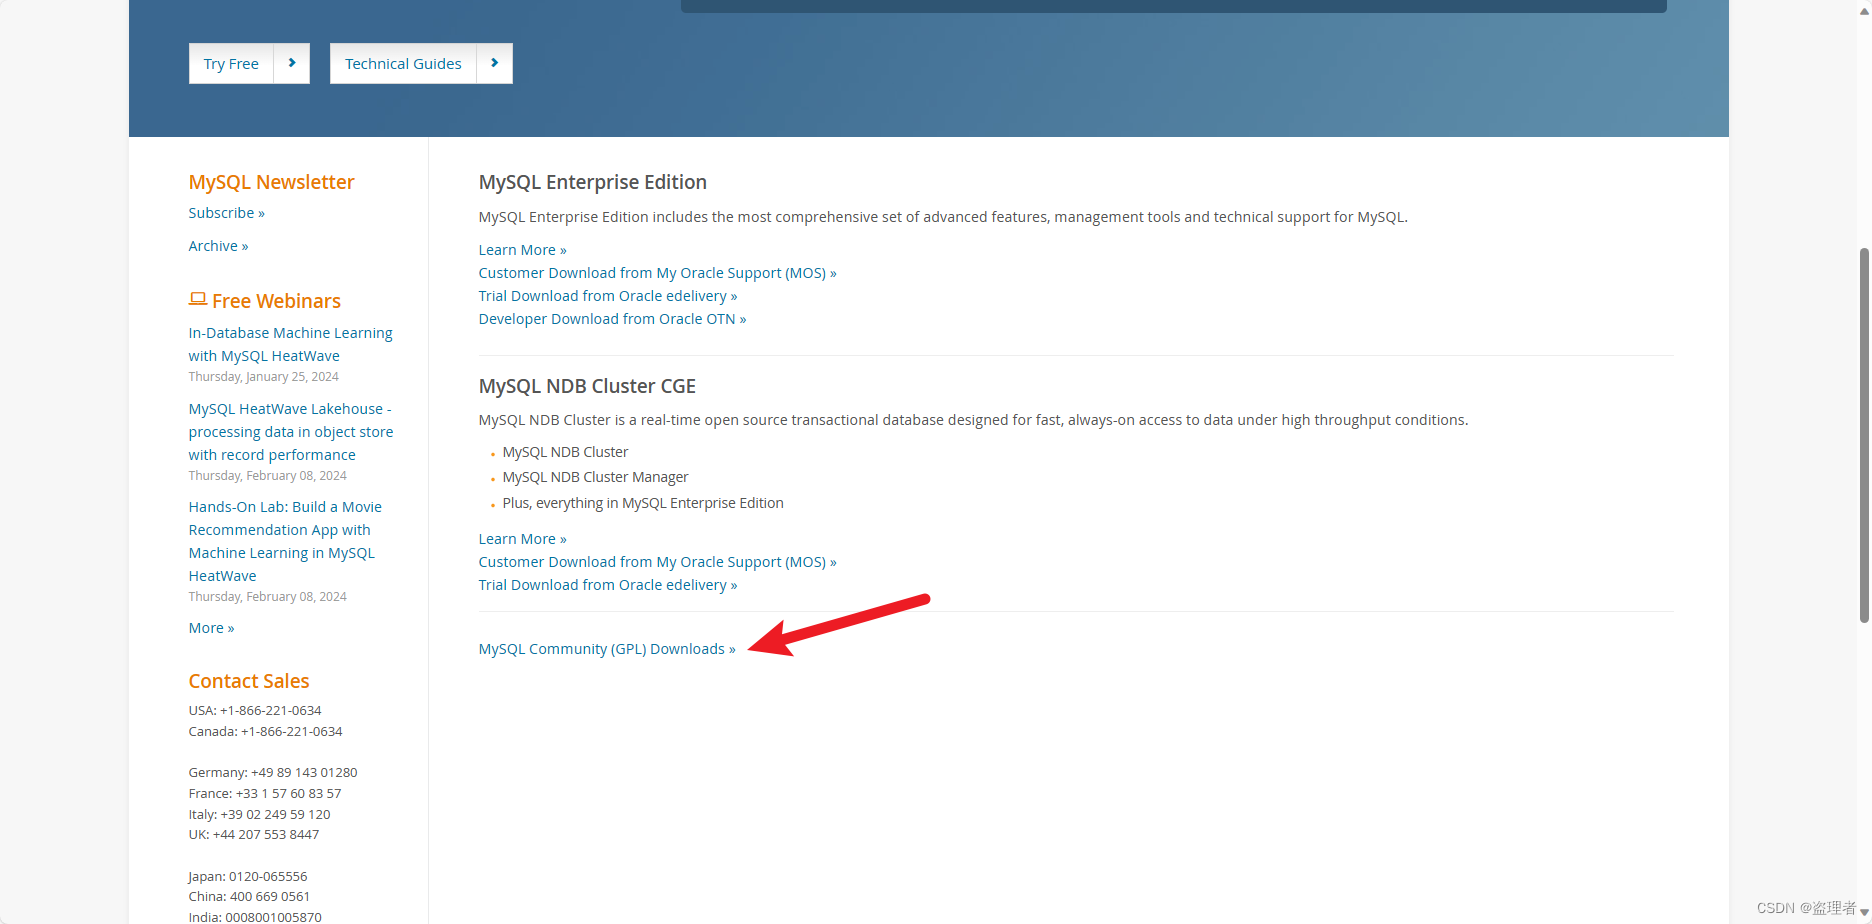Screen dimensions: 1872x924
Task: Select the MySQL NDB Cluster CGE heading
Action: point(587,386)
